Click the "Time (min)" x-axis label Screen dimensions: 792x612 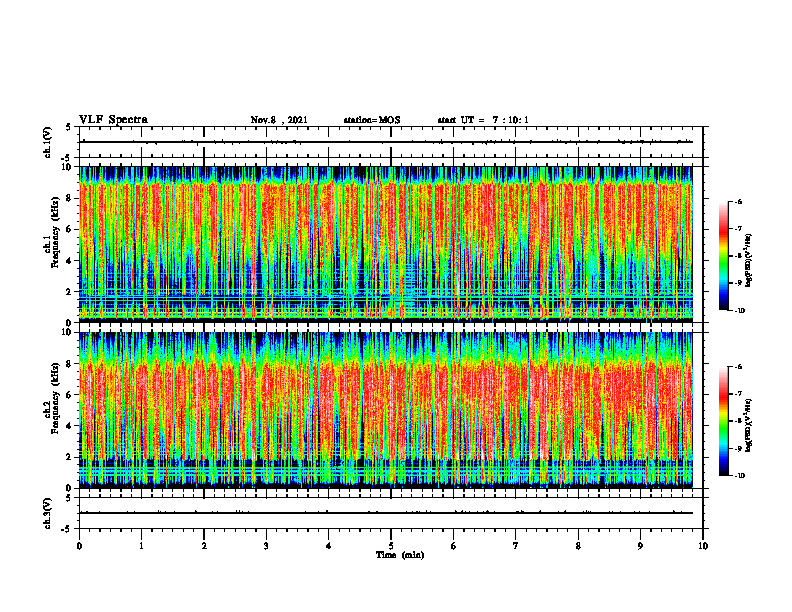point(400,555)
